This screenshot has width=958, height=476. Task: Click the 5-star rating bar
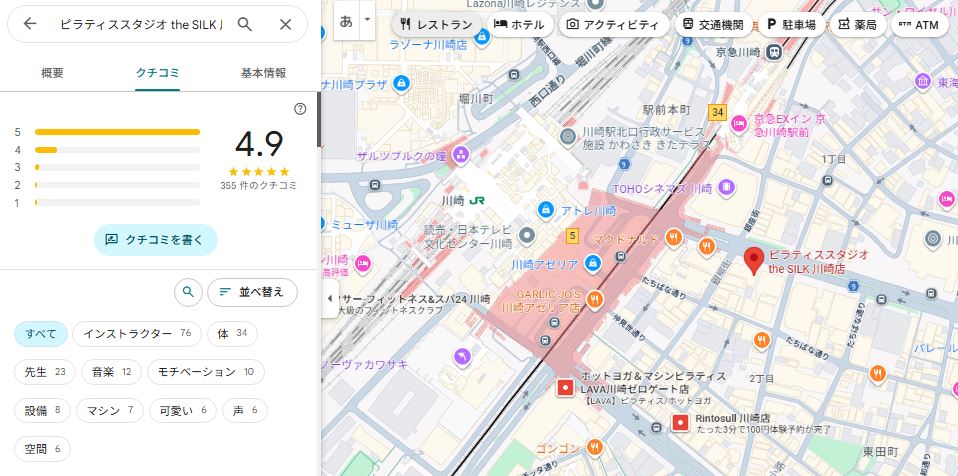coord(117,131)
